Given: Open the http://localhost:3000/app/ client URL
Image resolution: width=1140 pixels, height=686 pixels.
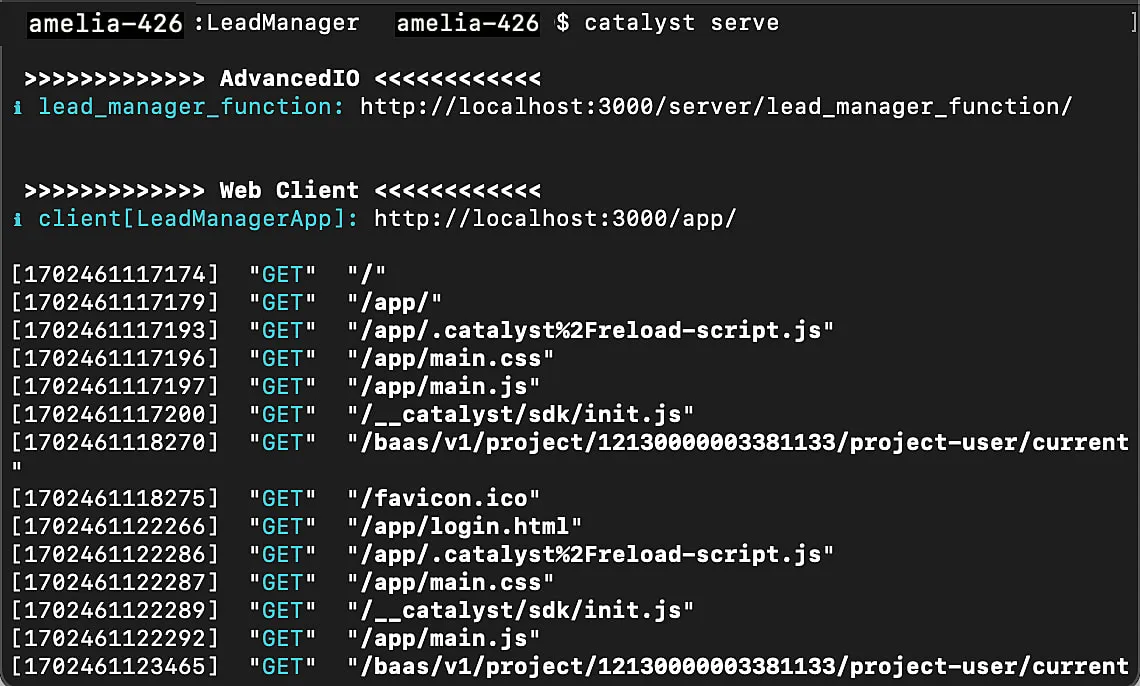Looking at the screenshot, I should pyautogui.click(x=555, y=218).
